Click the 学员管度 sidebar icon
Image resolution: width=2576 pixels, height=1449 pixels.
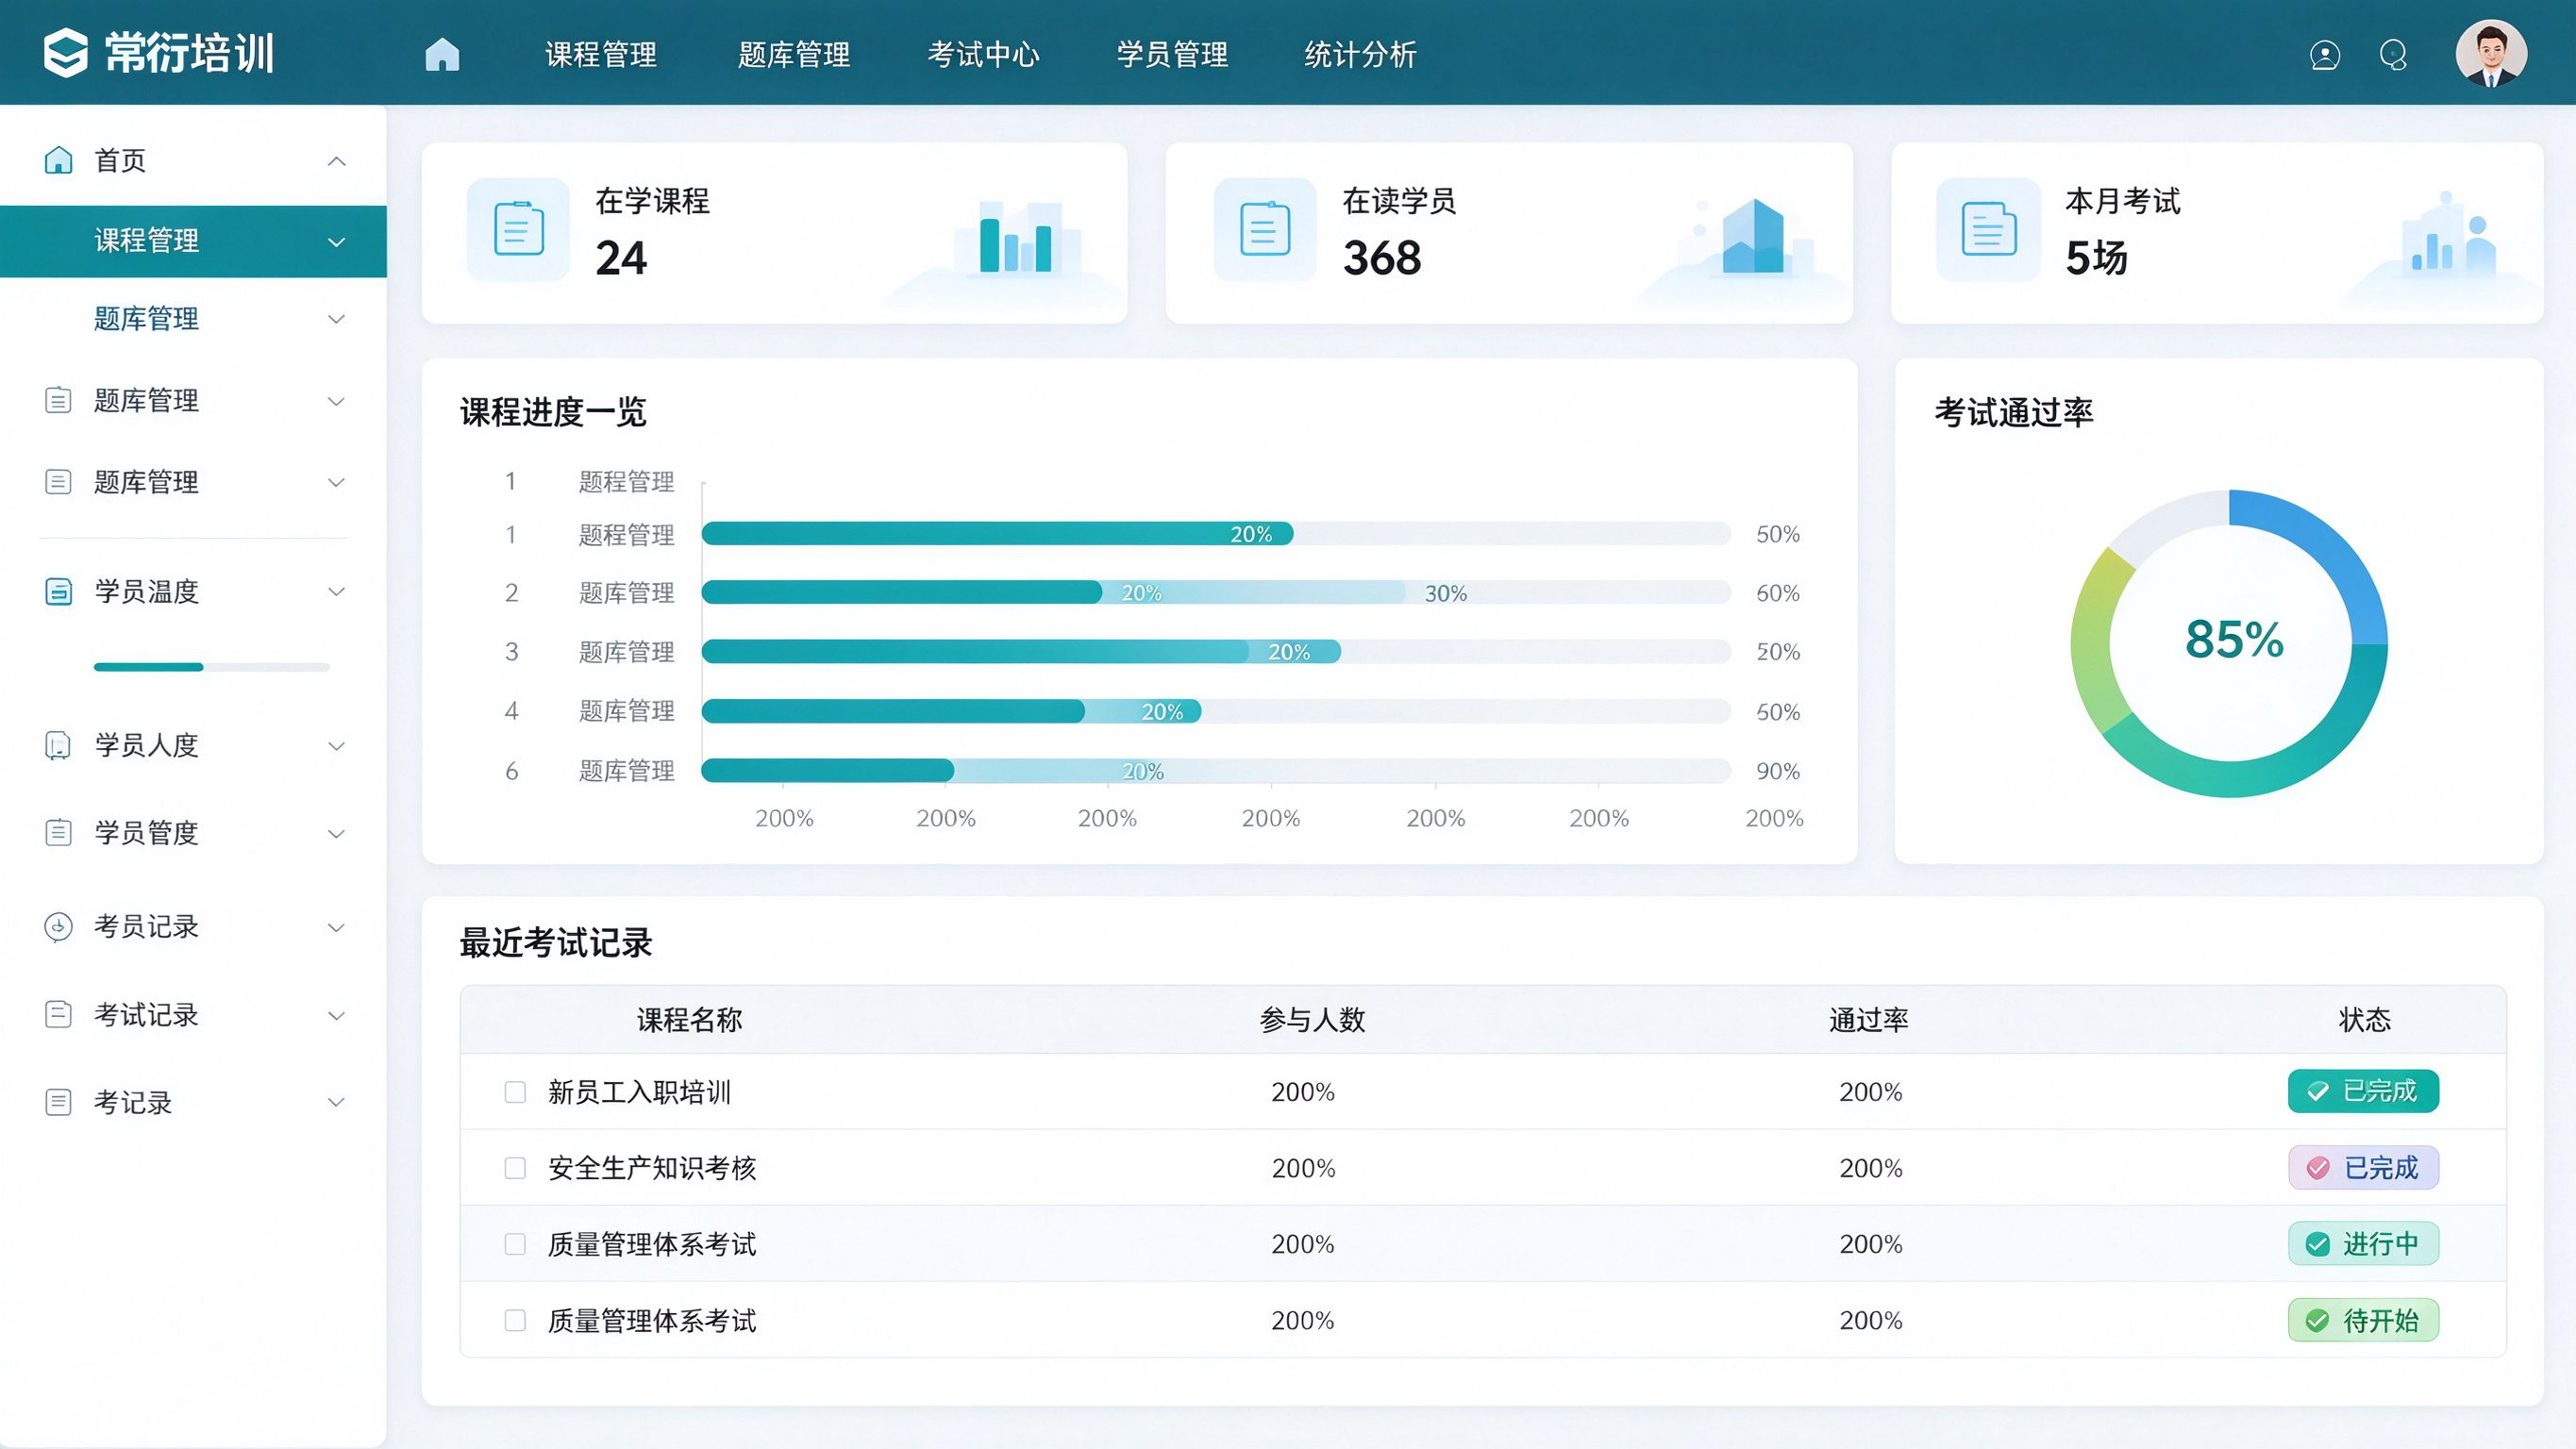point(59,832)
